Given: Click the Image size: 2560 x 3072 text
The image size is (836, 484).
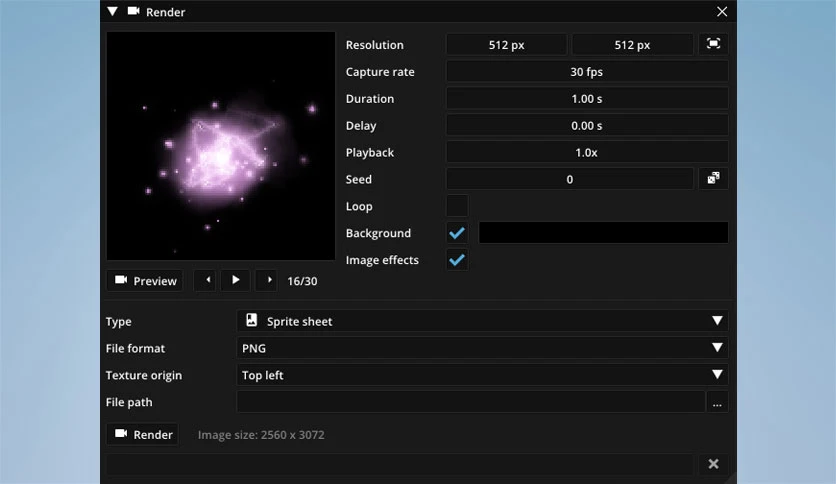Looking at the screenshot, I should (261, 435).
